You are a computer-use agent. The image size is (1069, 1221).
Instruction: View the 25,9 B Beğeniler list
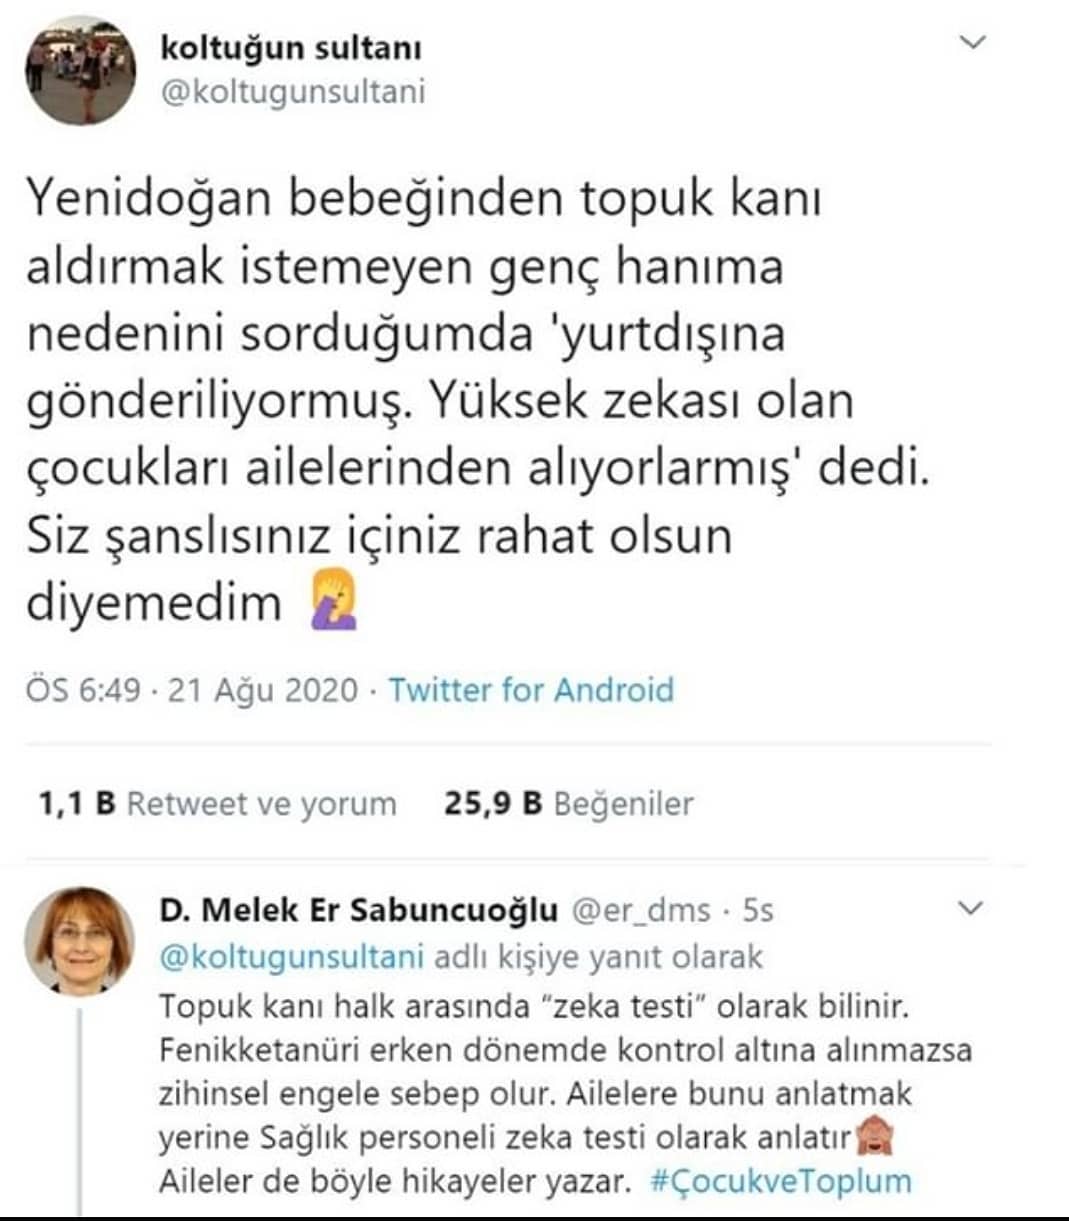coord(568,803)
